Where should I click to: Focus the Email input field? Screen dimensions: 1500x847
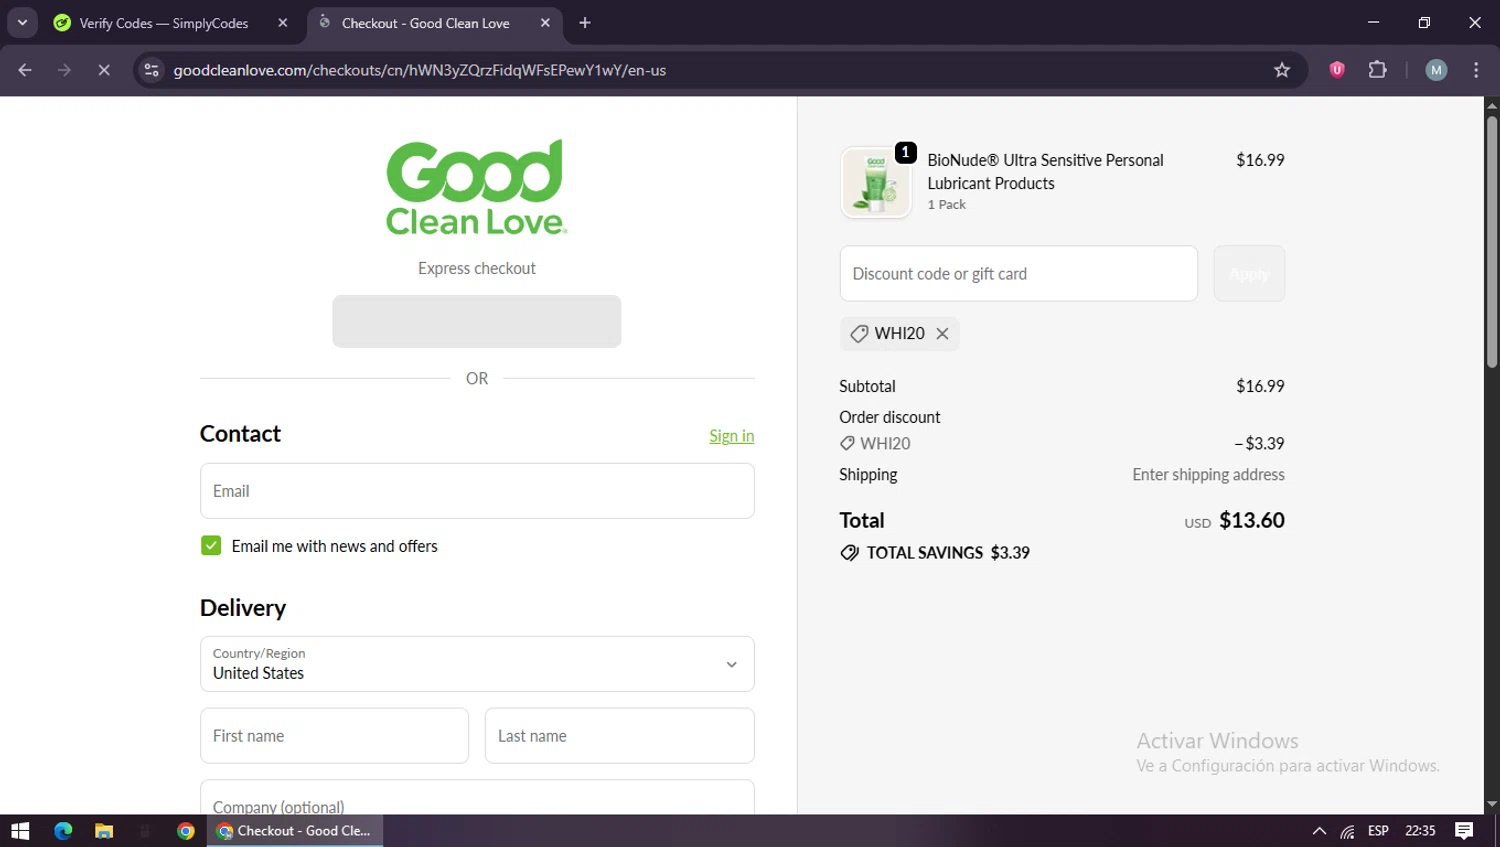477,491
